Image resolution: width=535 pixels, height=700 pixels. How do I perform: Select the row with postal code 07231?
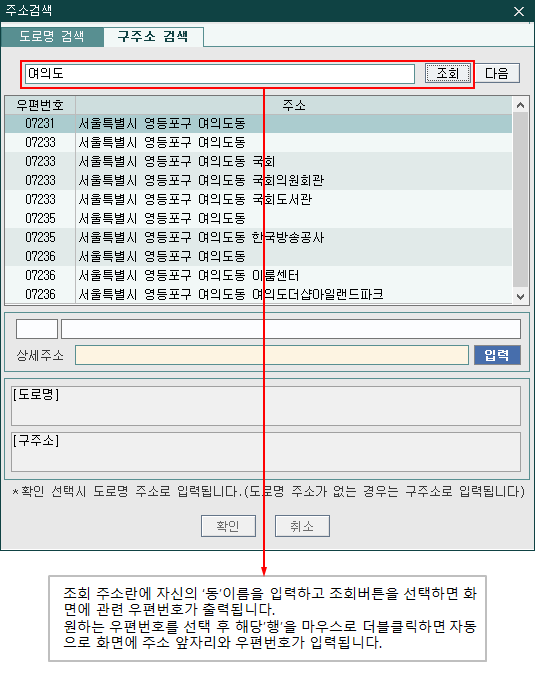click(x=259, y=124)
